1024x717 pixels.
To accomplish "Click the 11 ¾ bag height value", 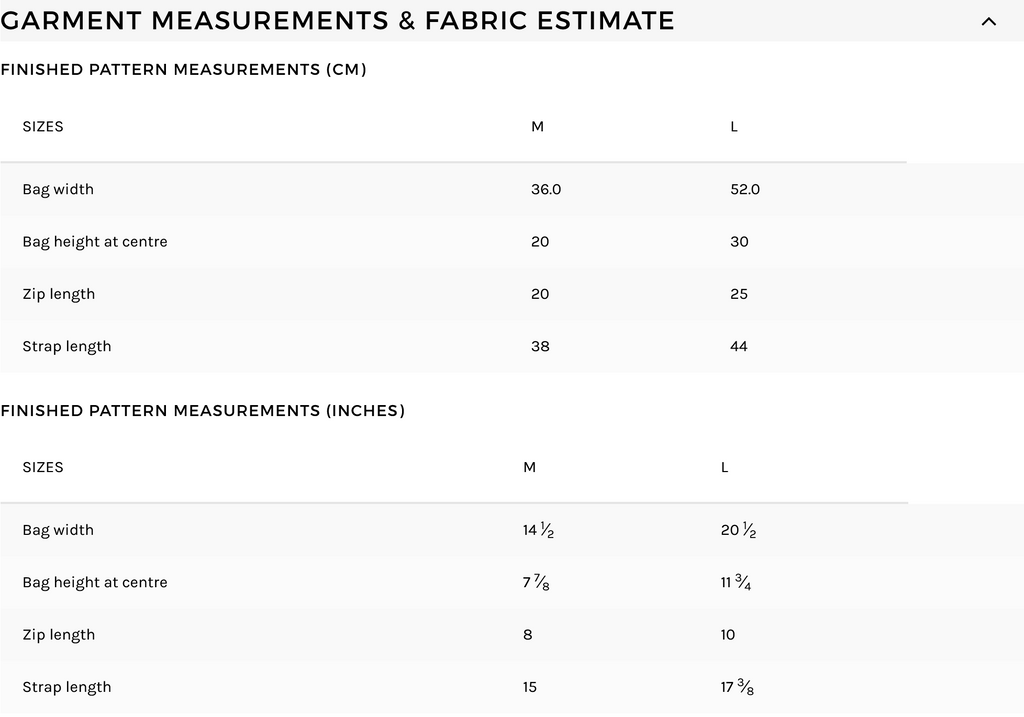I will [x=736, y=582].
